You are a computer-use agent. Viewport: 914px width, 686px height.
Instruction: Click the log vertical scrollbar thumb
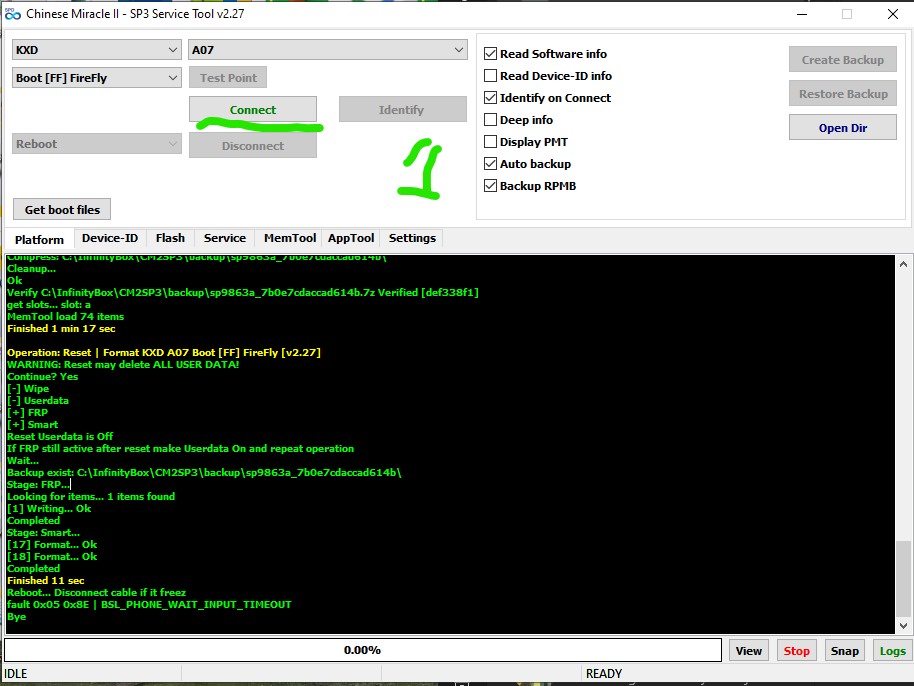click(x=903, y=578)
